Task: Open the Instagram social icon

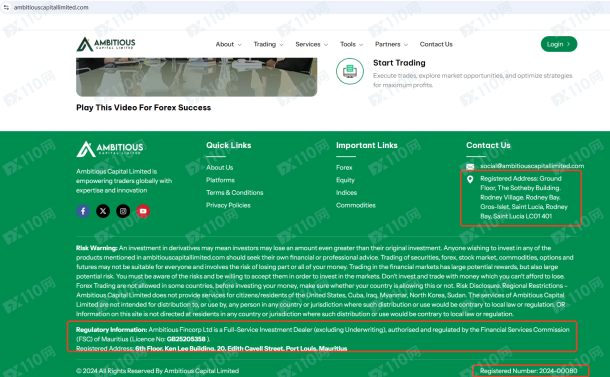Action: point(123,211)
